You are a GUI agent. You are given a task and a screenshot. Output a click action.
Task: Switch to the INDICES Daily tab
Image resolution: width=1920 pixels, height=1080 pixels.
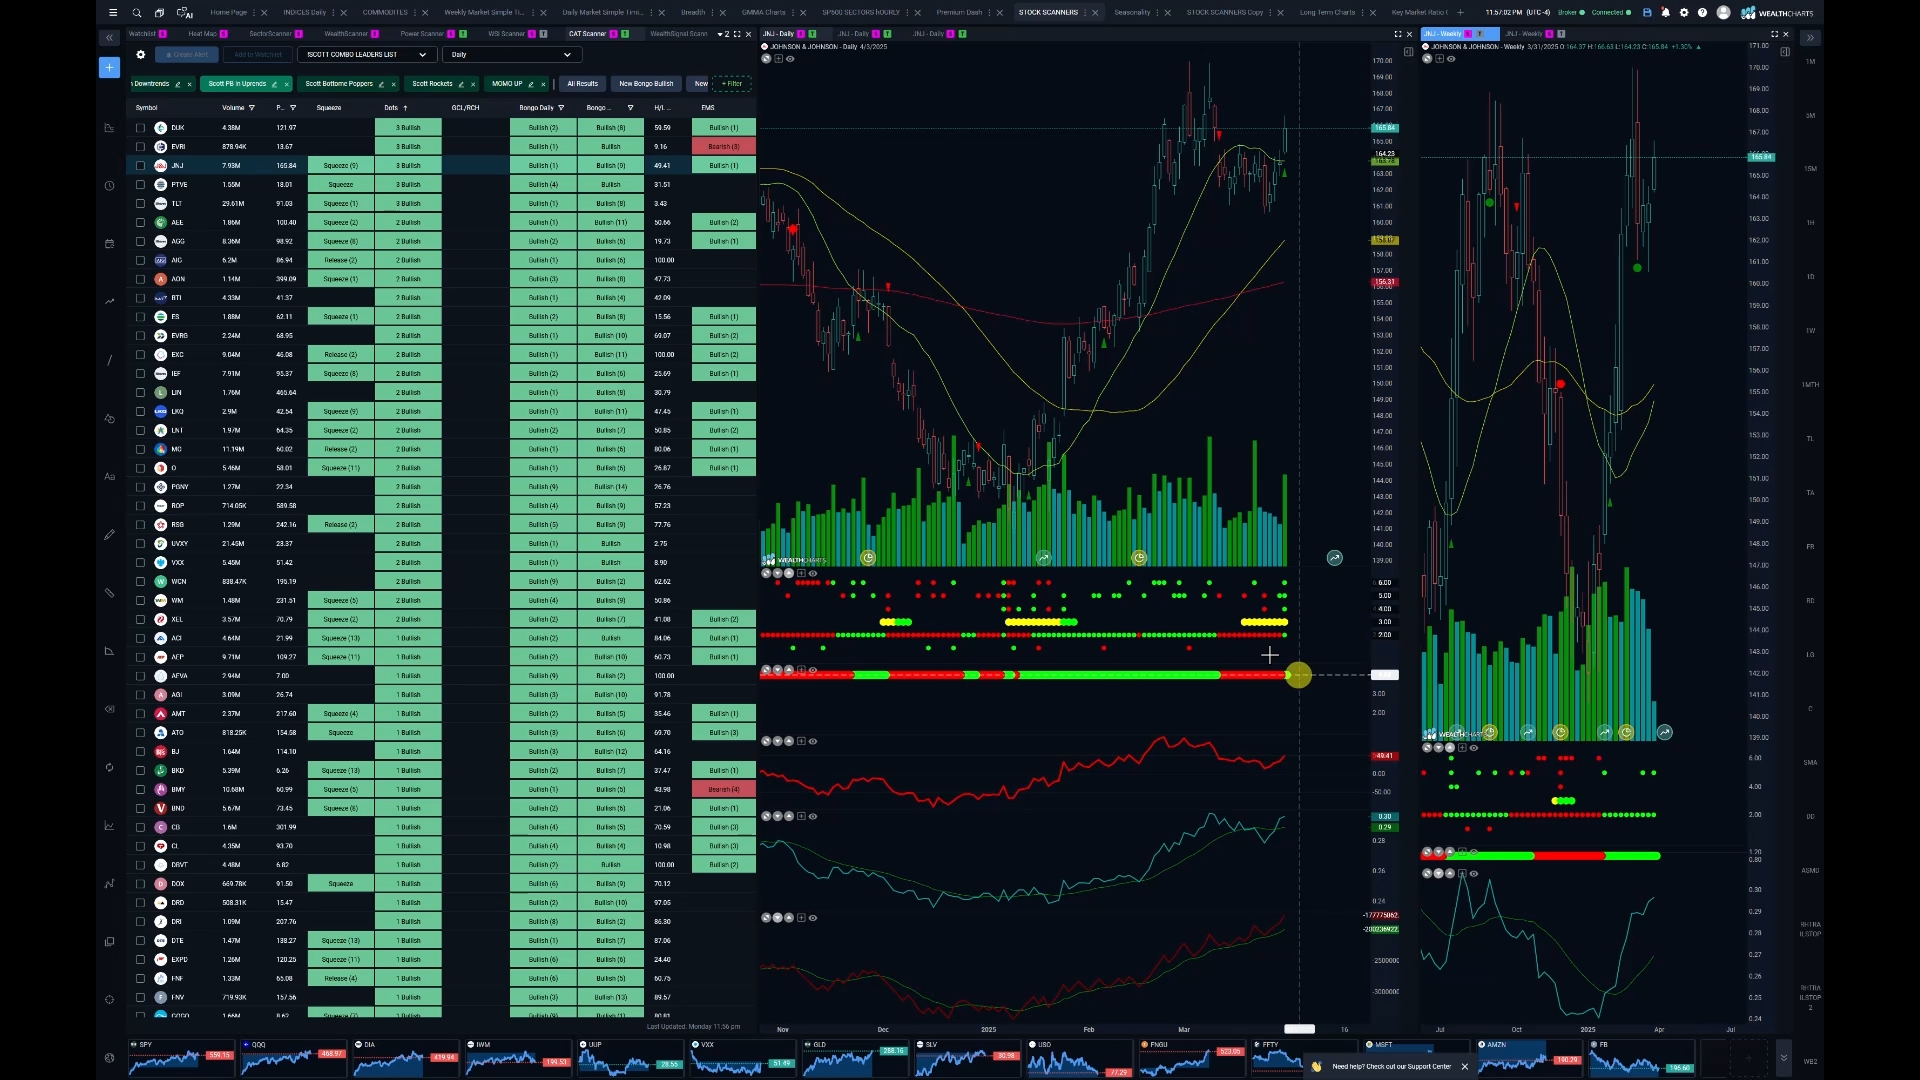click(304, 13)
